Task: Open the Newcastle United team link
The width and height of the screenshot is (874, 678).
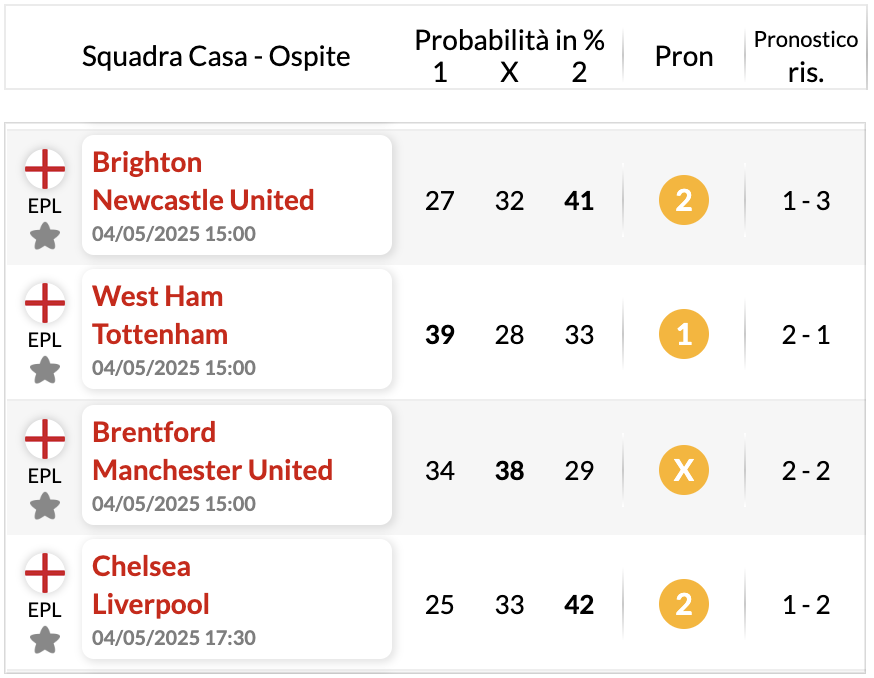Action: [203, 200]
